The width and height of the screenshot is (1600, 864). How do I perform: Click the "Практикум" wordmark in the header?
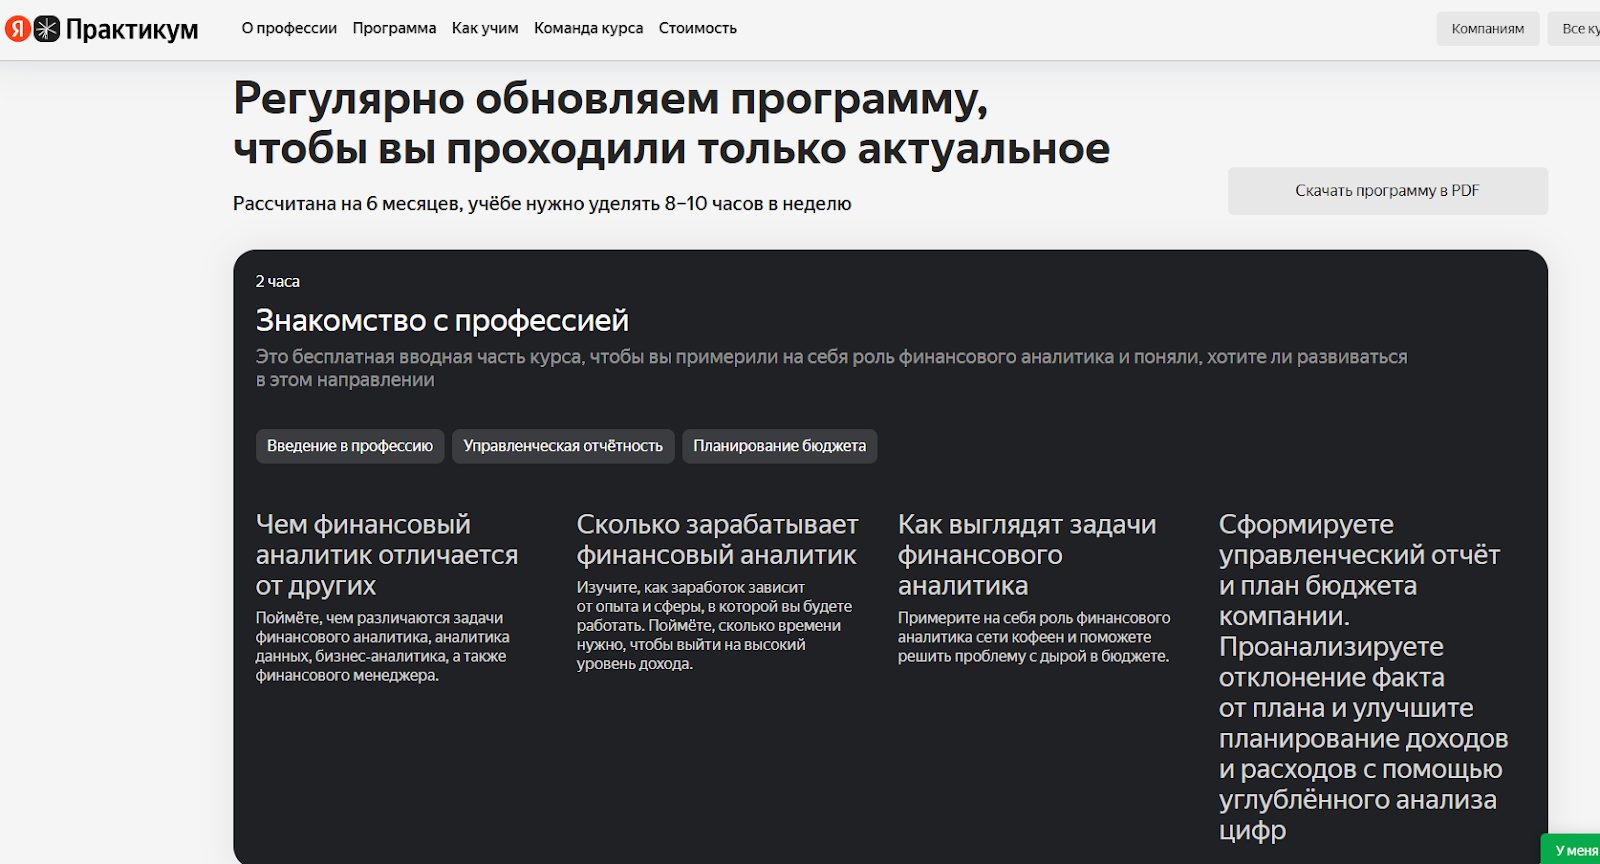click(x=132, y=30)
